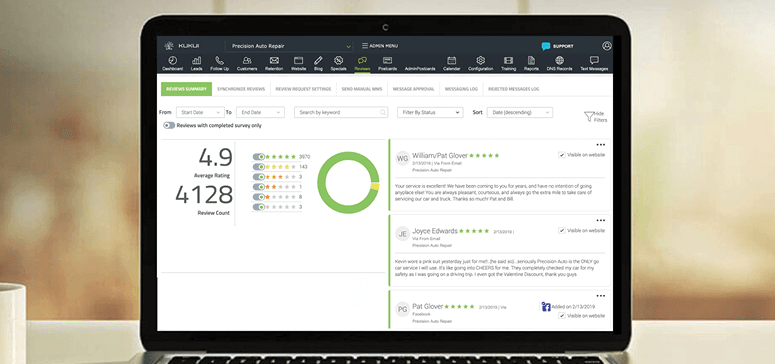Uncheck Visible on website for Pat Glover

click(561, 316)
